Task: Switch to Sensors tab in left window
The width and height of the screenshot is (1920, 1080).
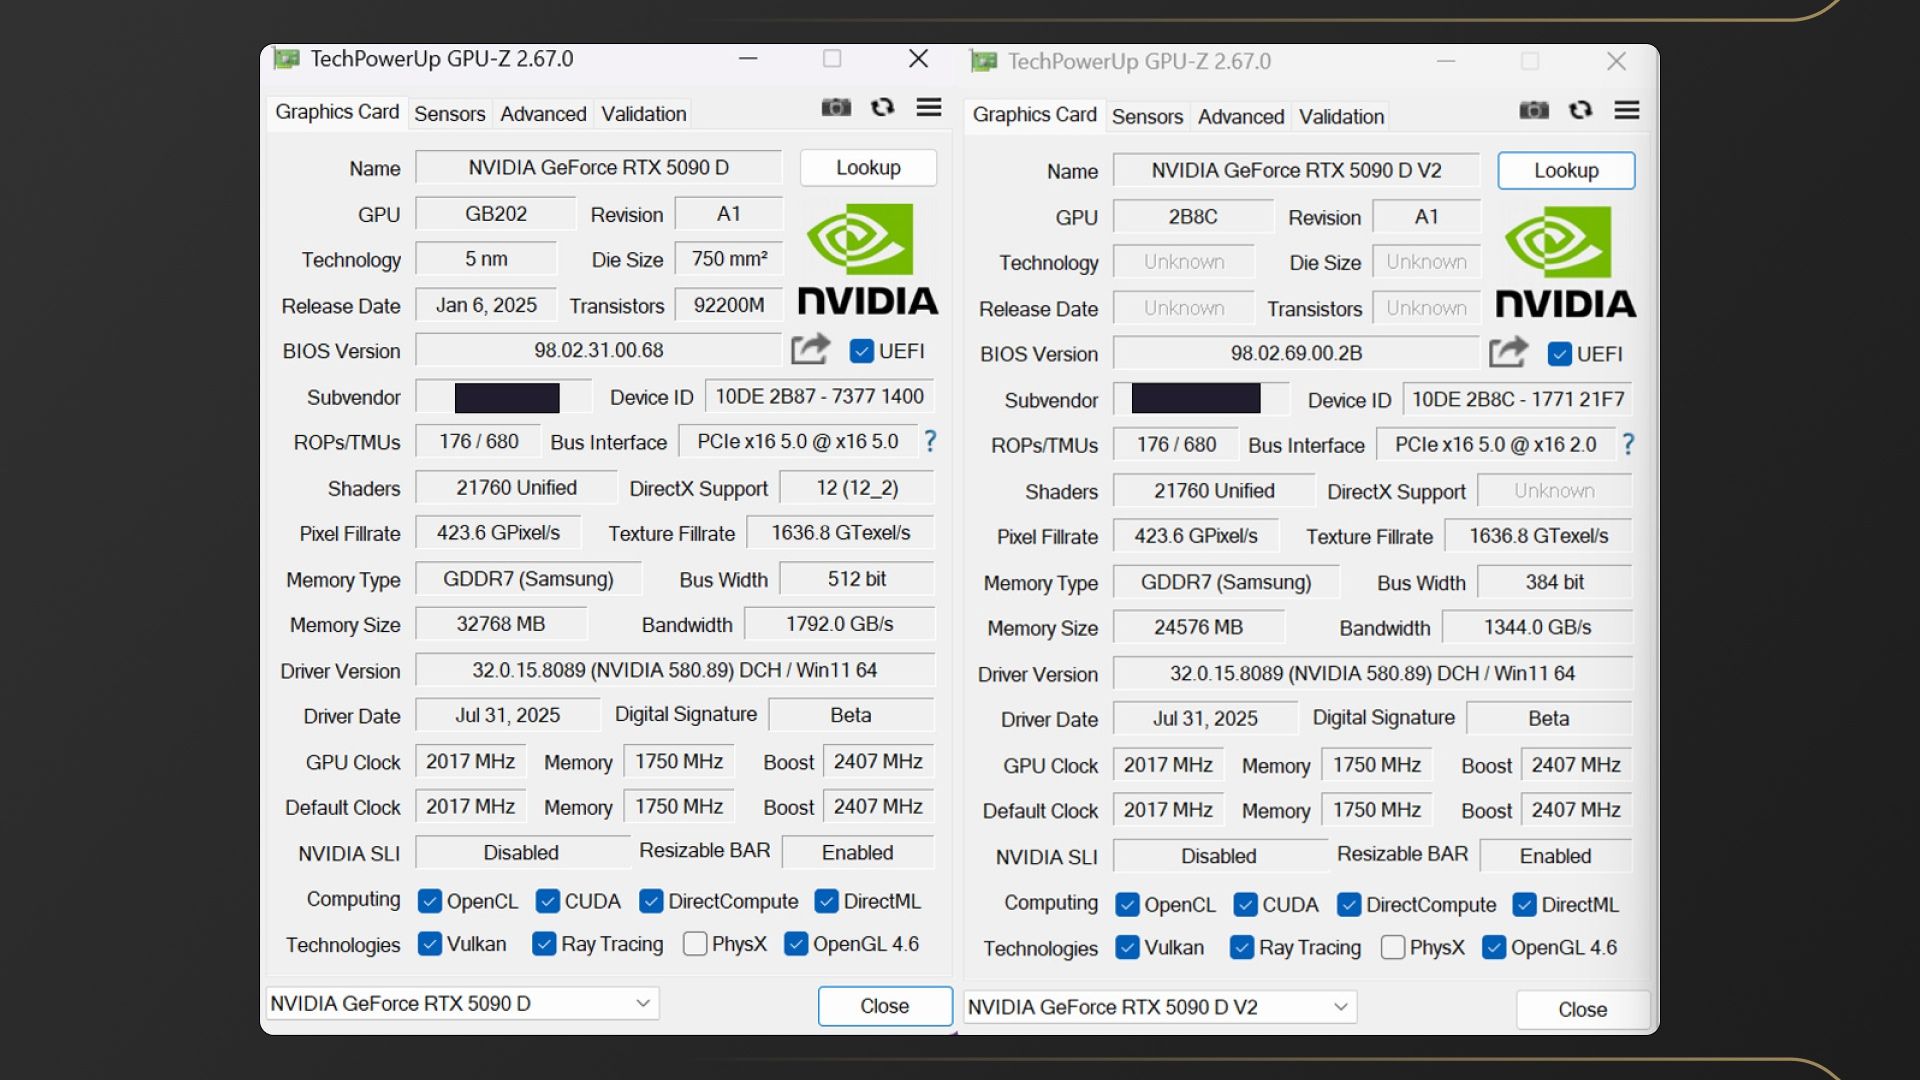Action: click(449, 114)
